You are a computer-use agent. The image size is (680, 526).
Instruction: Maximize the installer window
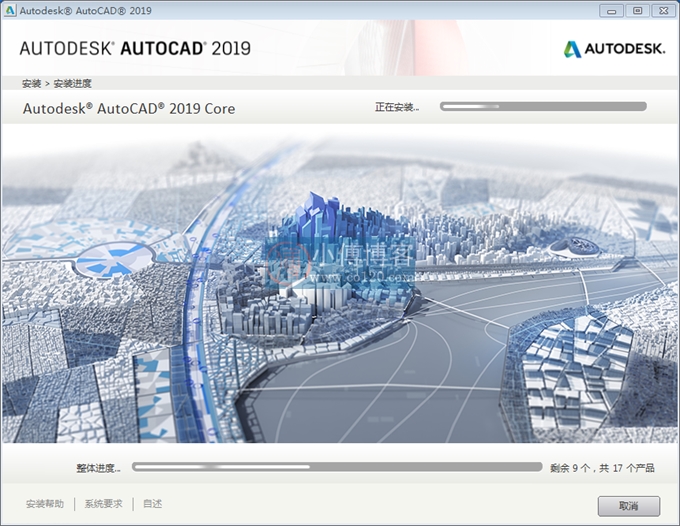click(x=637, y=11)
